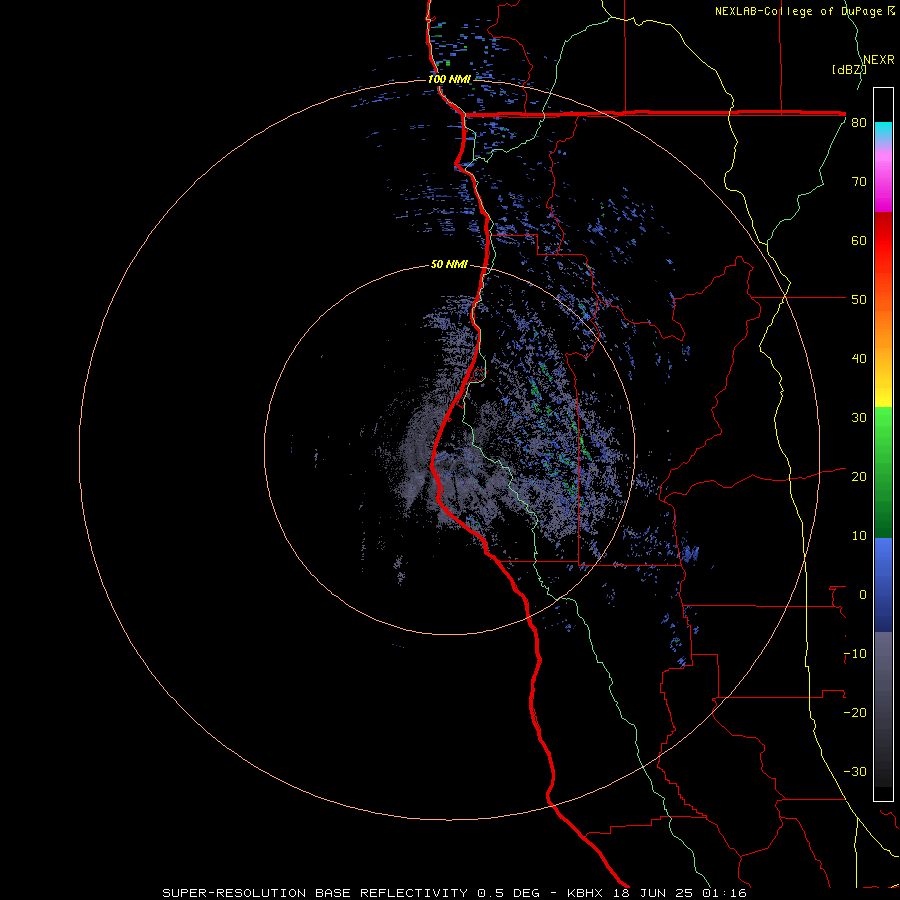Click the KBHX station identifier in caption
This screenshot has width=900, height=900.
coord(584,893)
